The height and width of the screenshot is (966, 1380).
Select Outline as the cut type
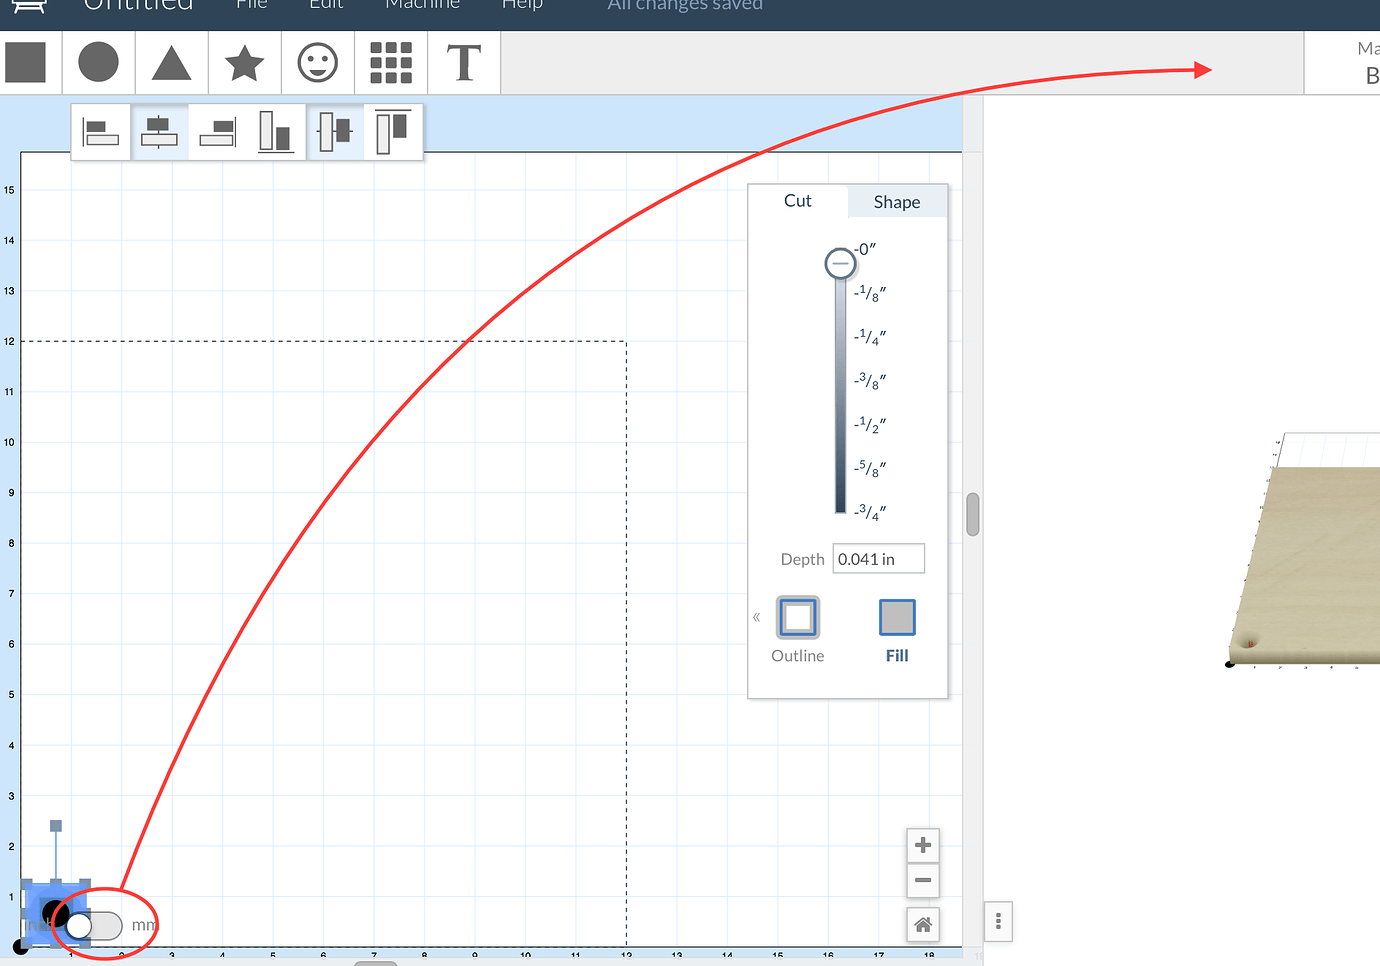coord(797,617)
